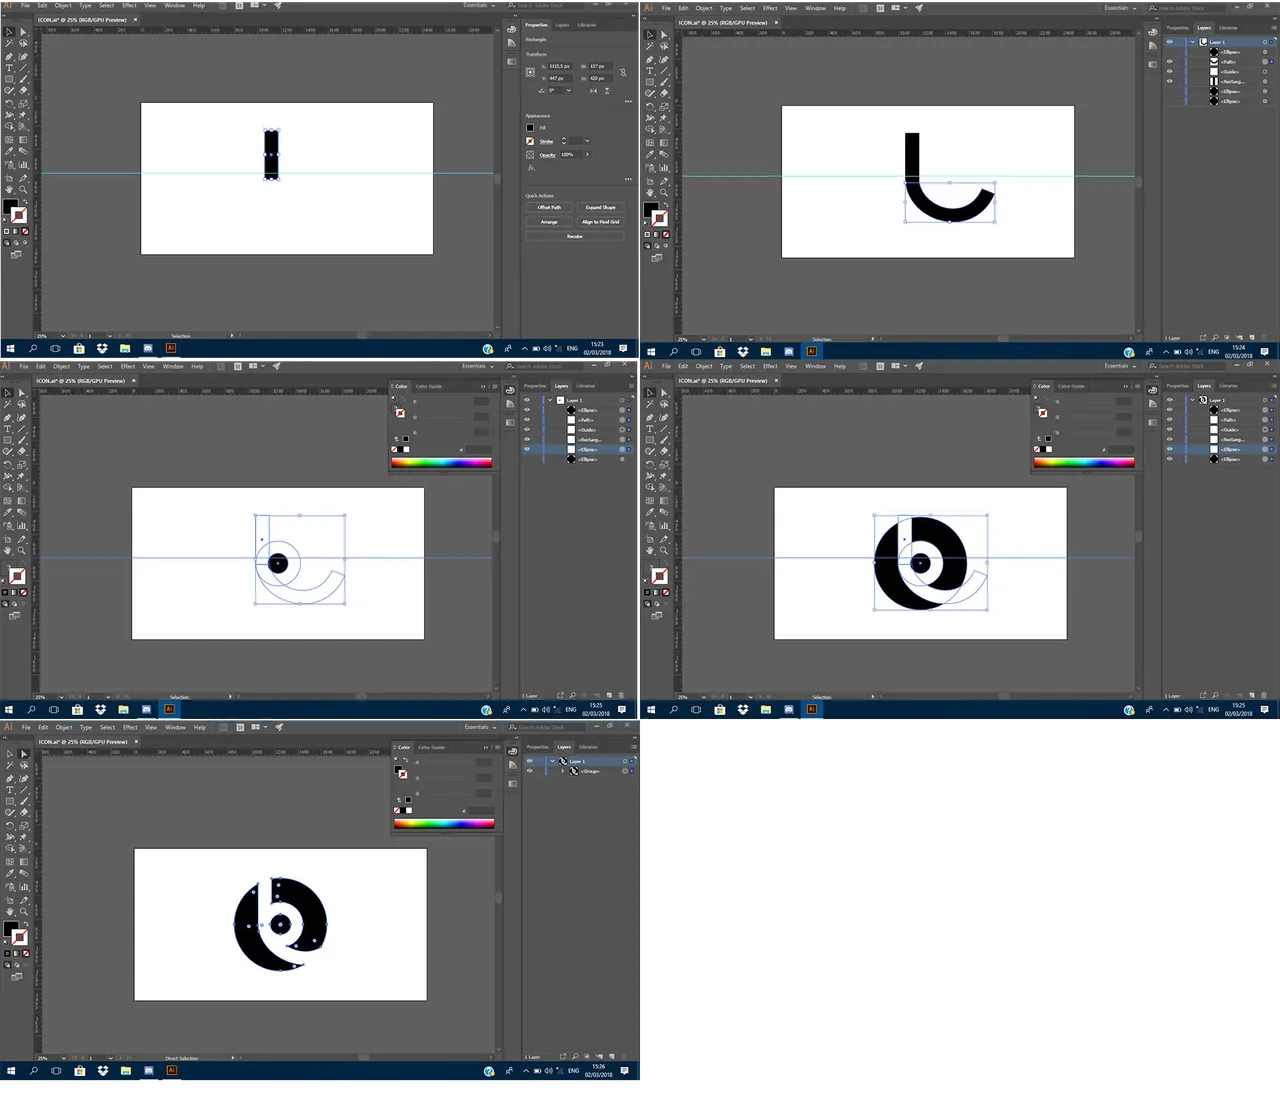Click the Flip Horizontal icon in Transform section
This screenshot has height=1098, width=1280.
(x=594, y=91)
